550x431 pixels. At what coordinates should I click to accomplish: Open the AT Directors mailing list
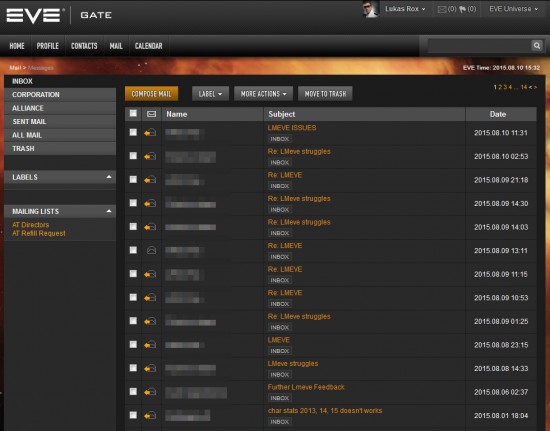(31, 225)
